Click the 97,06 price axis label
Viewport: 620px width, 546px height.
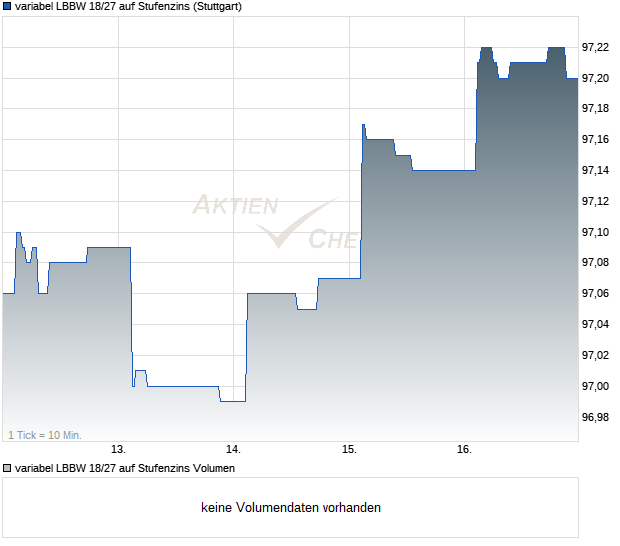[595, 293]
